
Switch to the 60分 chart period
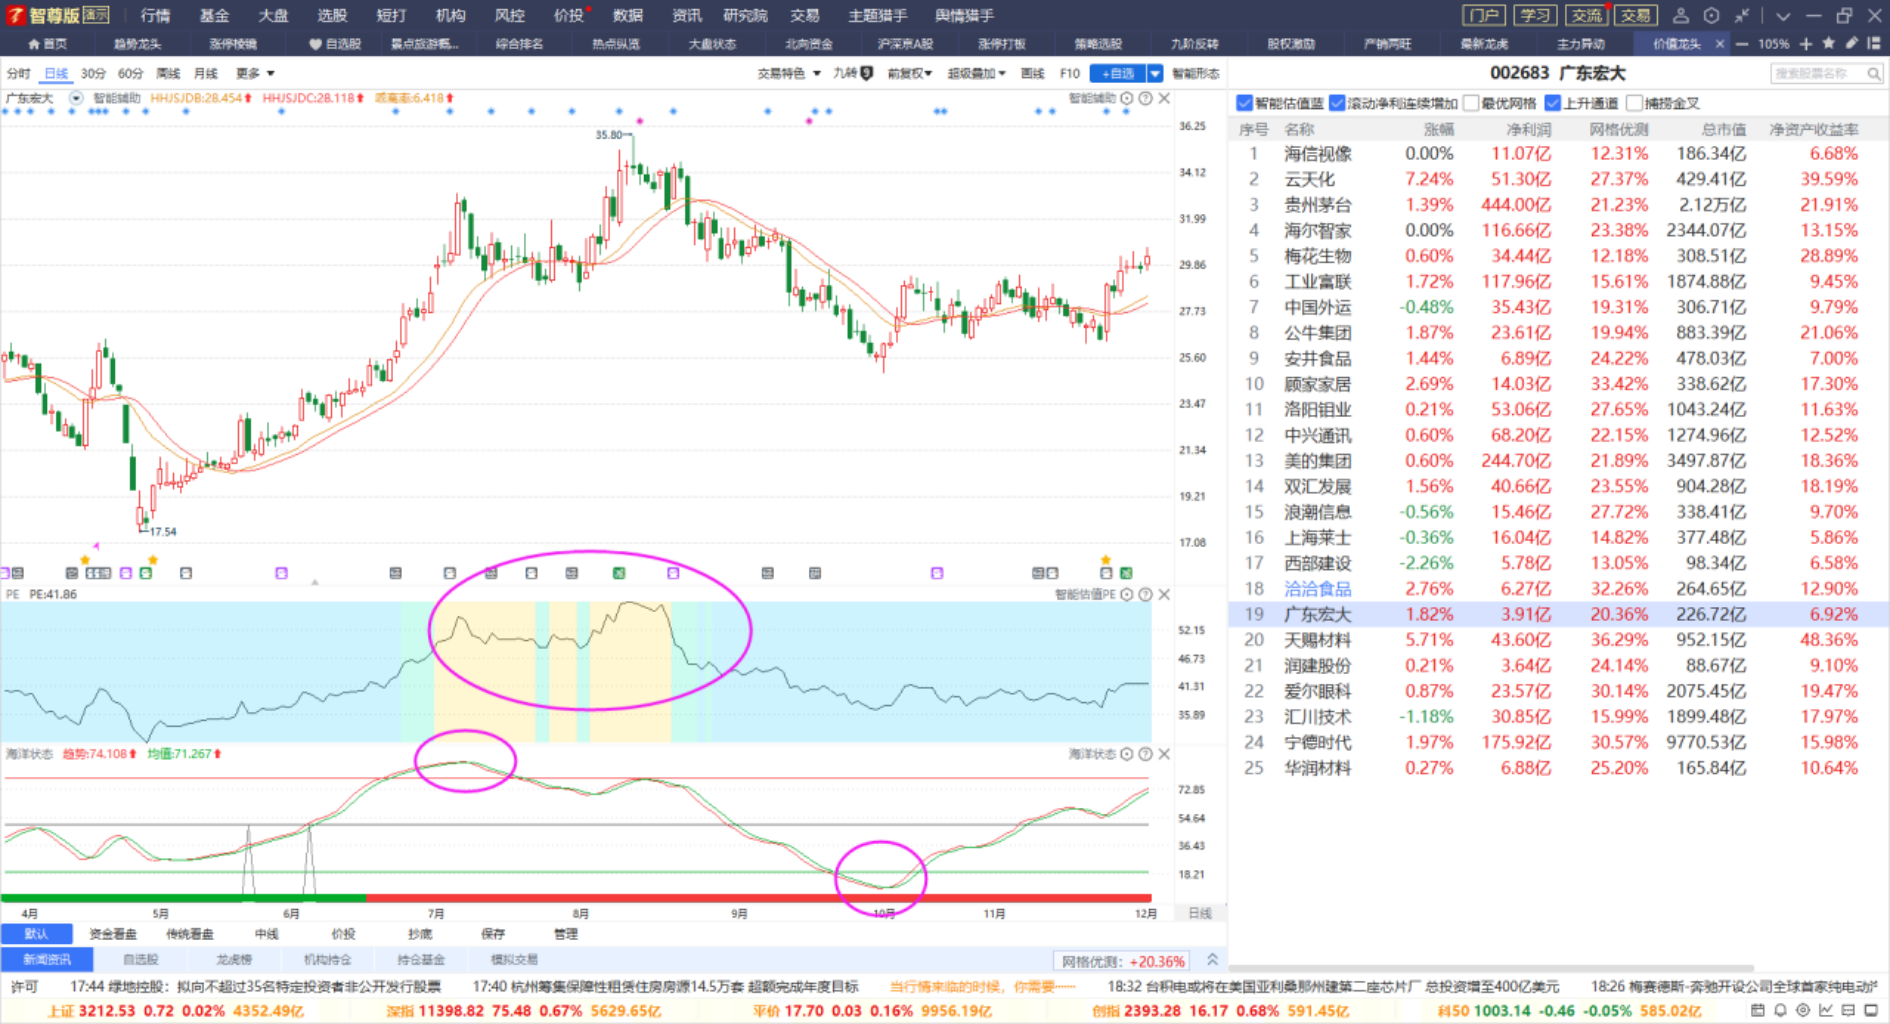pyautogui.click(x=131, y=73)
